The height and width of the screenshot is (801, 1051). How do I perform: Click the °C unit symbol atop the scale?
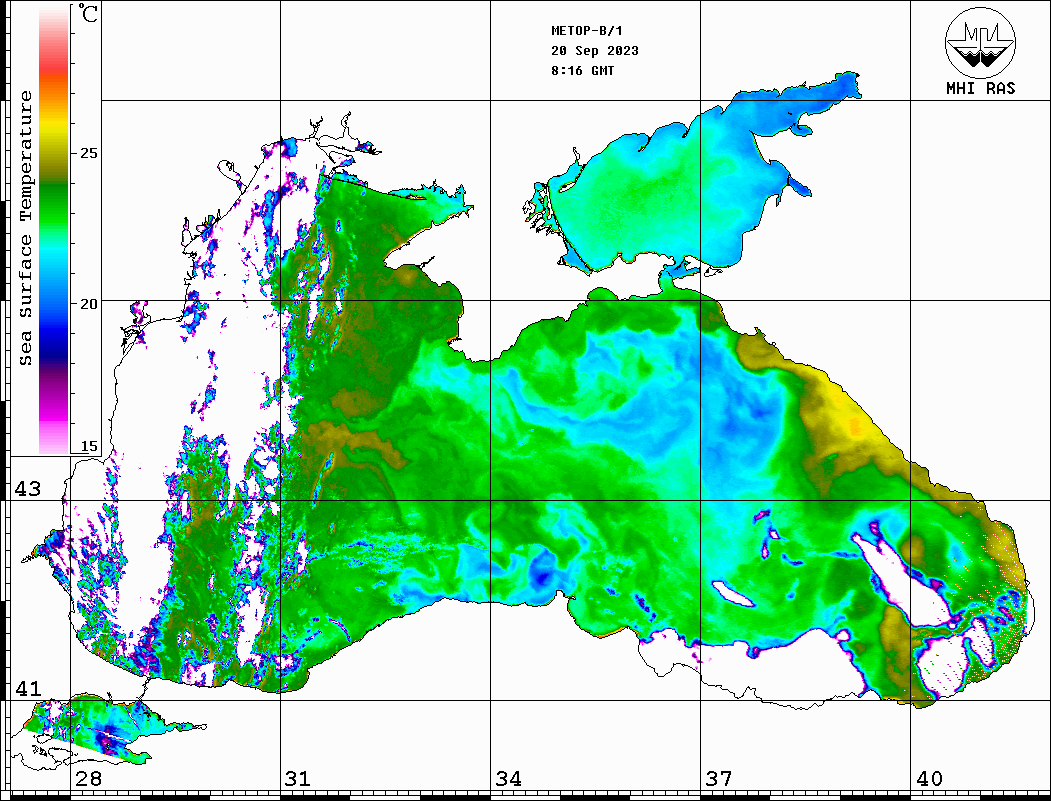point(89,15)
